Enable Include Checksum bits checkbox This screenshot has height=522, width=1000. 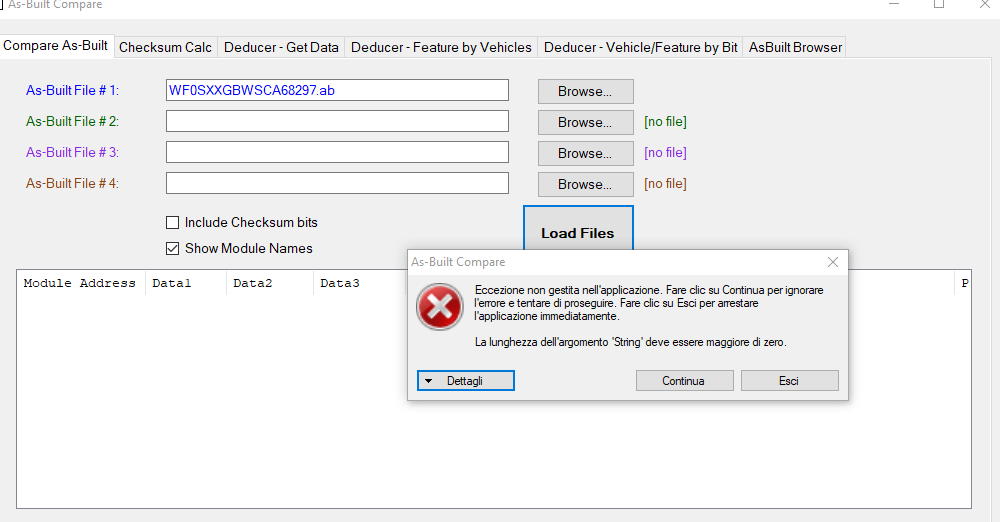click(x=173, y=222)
